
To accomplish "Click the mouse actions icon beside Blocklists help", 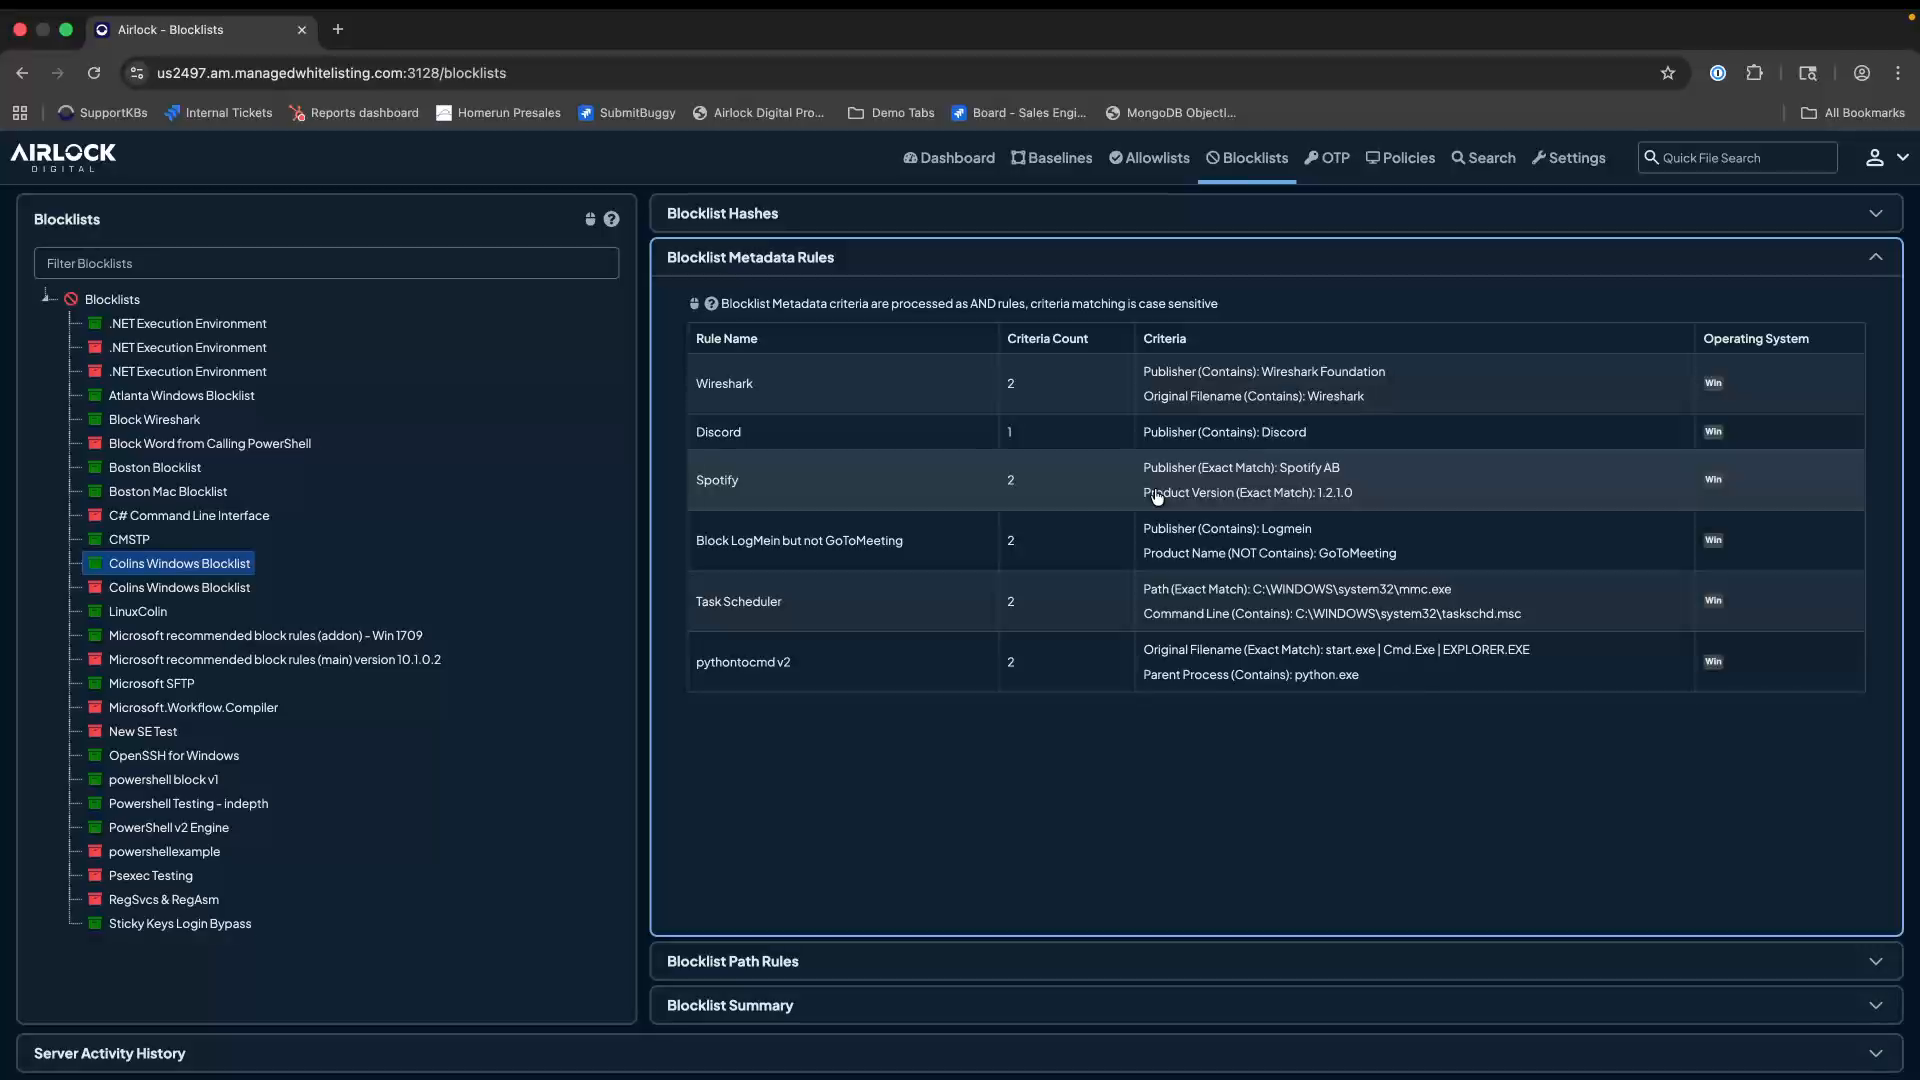I will click(x=590, y=219).
